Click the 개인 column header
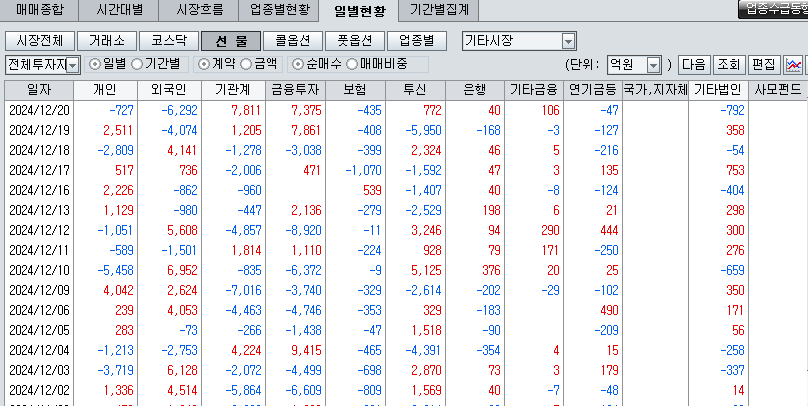Image resolution: width=808 pixels, height=406 pixels. (x=105, y=90)
